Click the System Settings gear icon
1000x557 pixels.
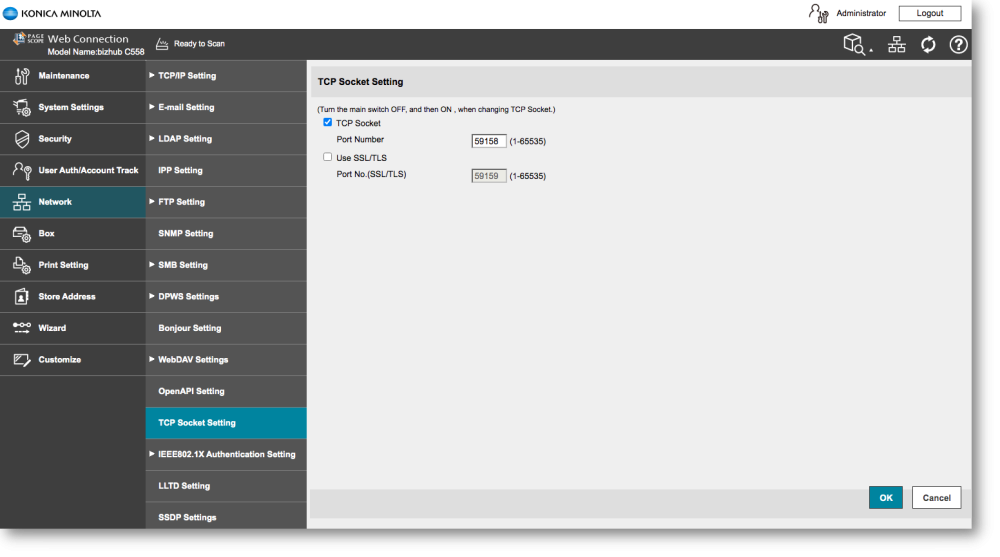click(x=22, y=107)
